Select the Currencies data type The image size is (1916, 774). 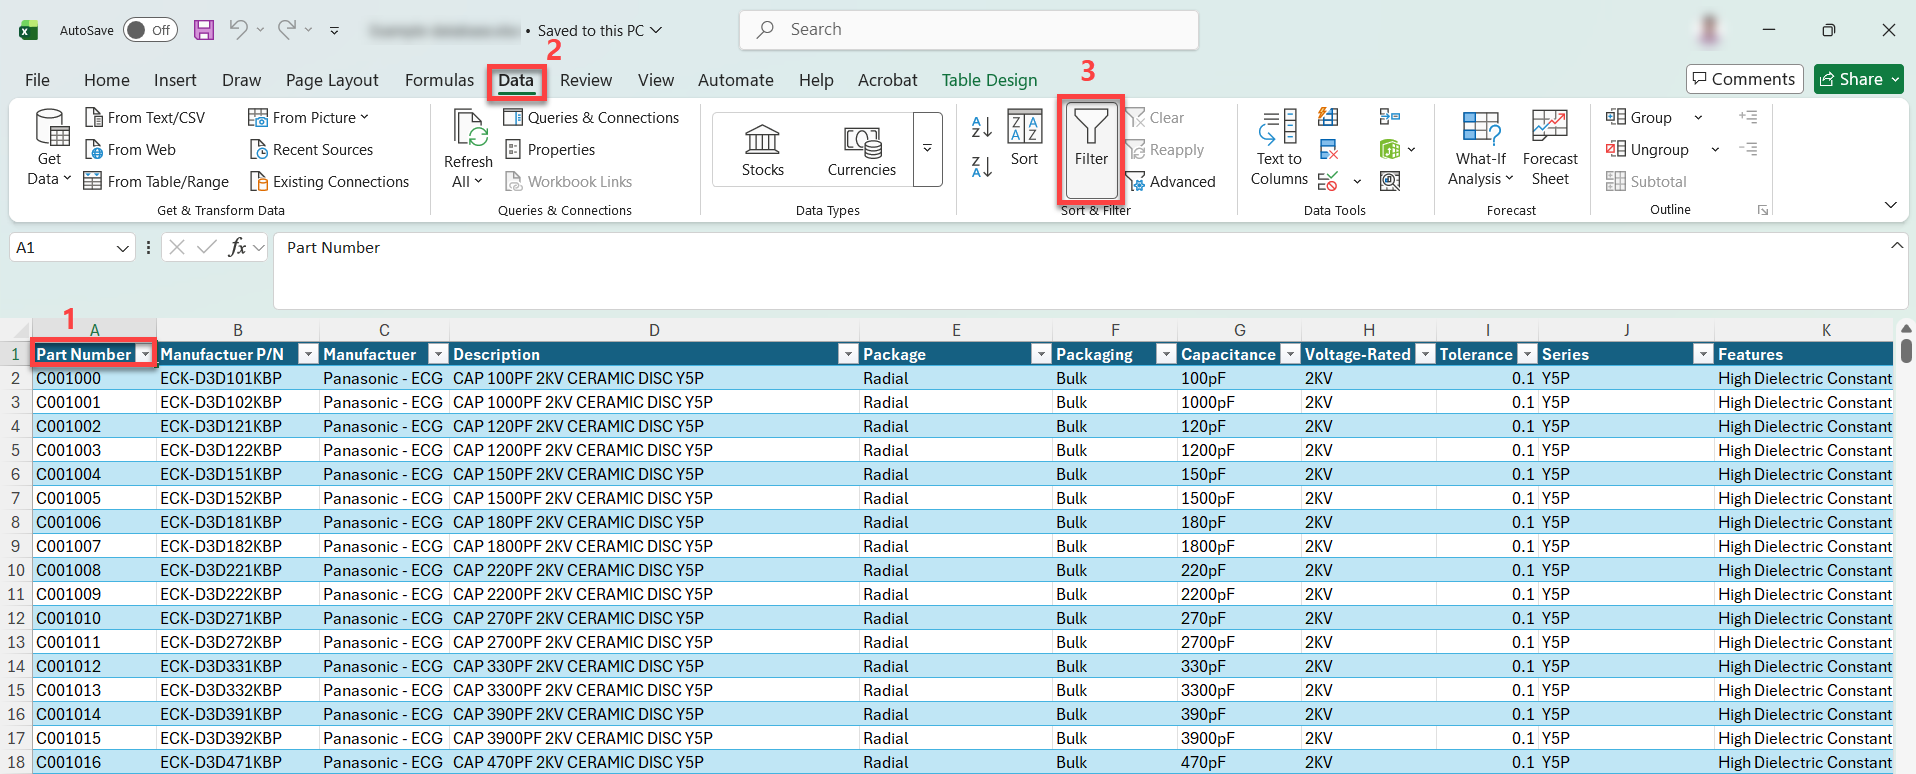[862, 150]
